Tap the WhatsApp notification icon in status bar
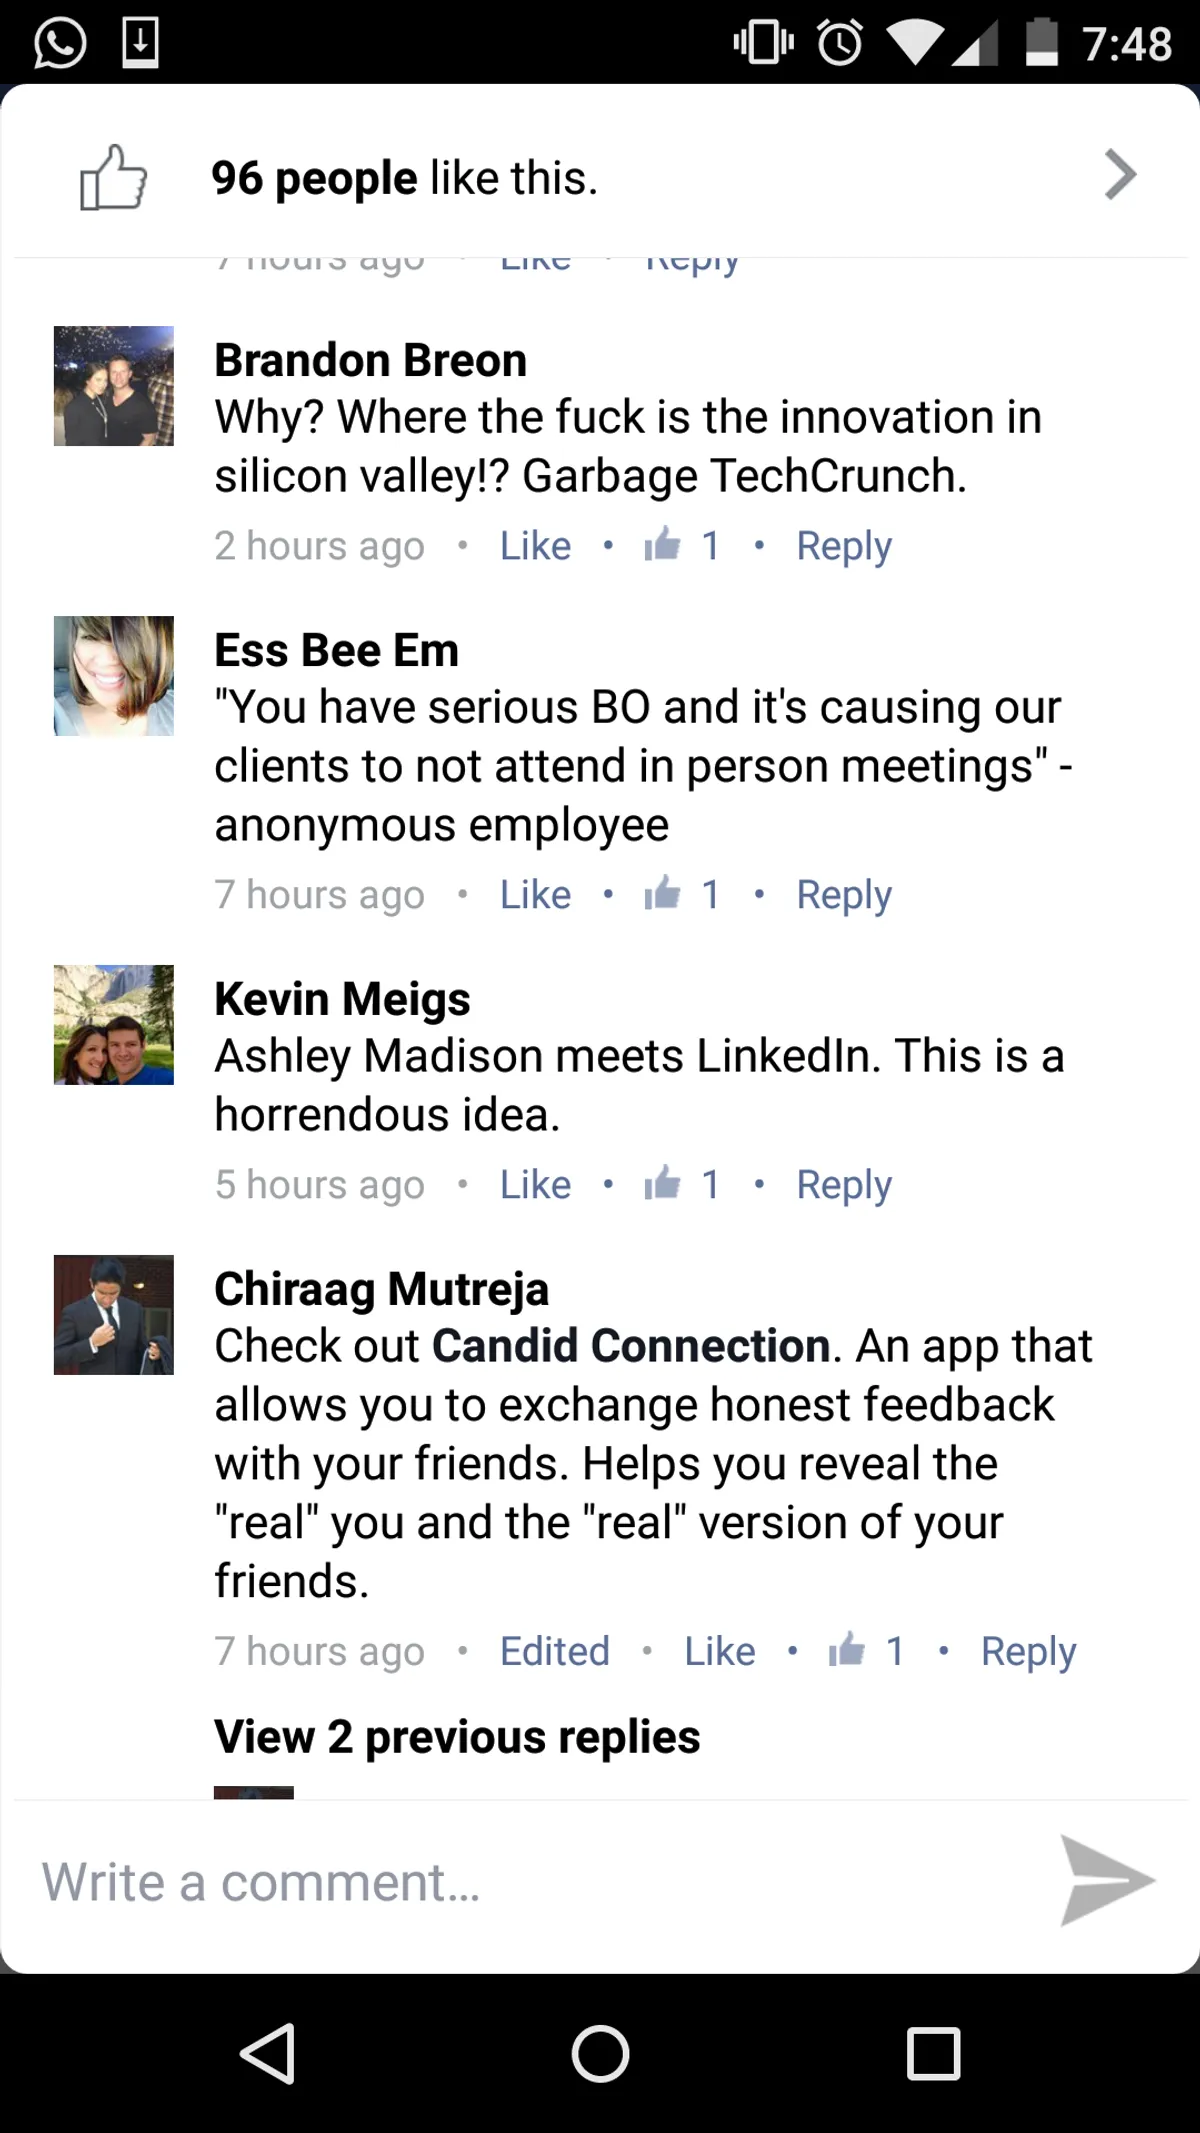This screenshot has height=2133, width=1200. pyautogui.click(x=60, y=43)
